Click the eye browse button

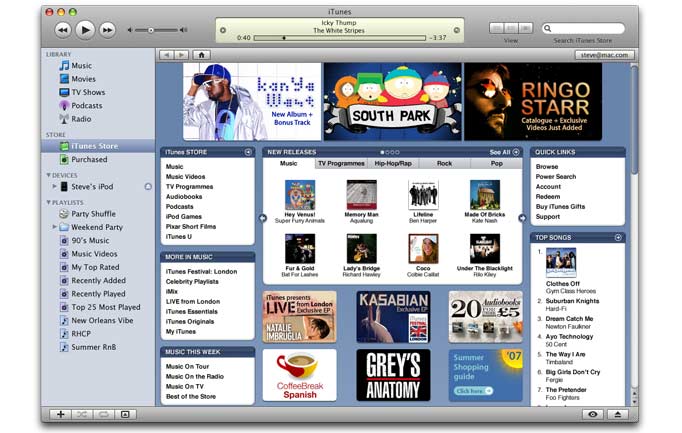point(593,415)
